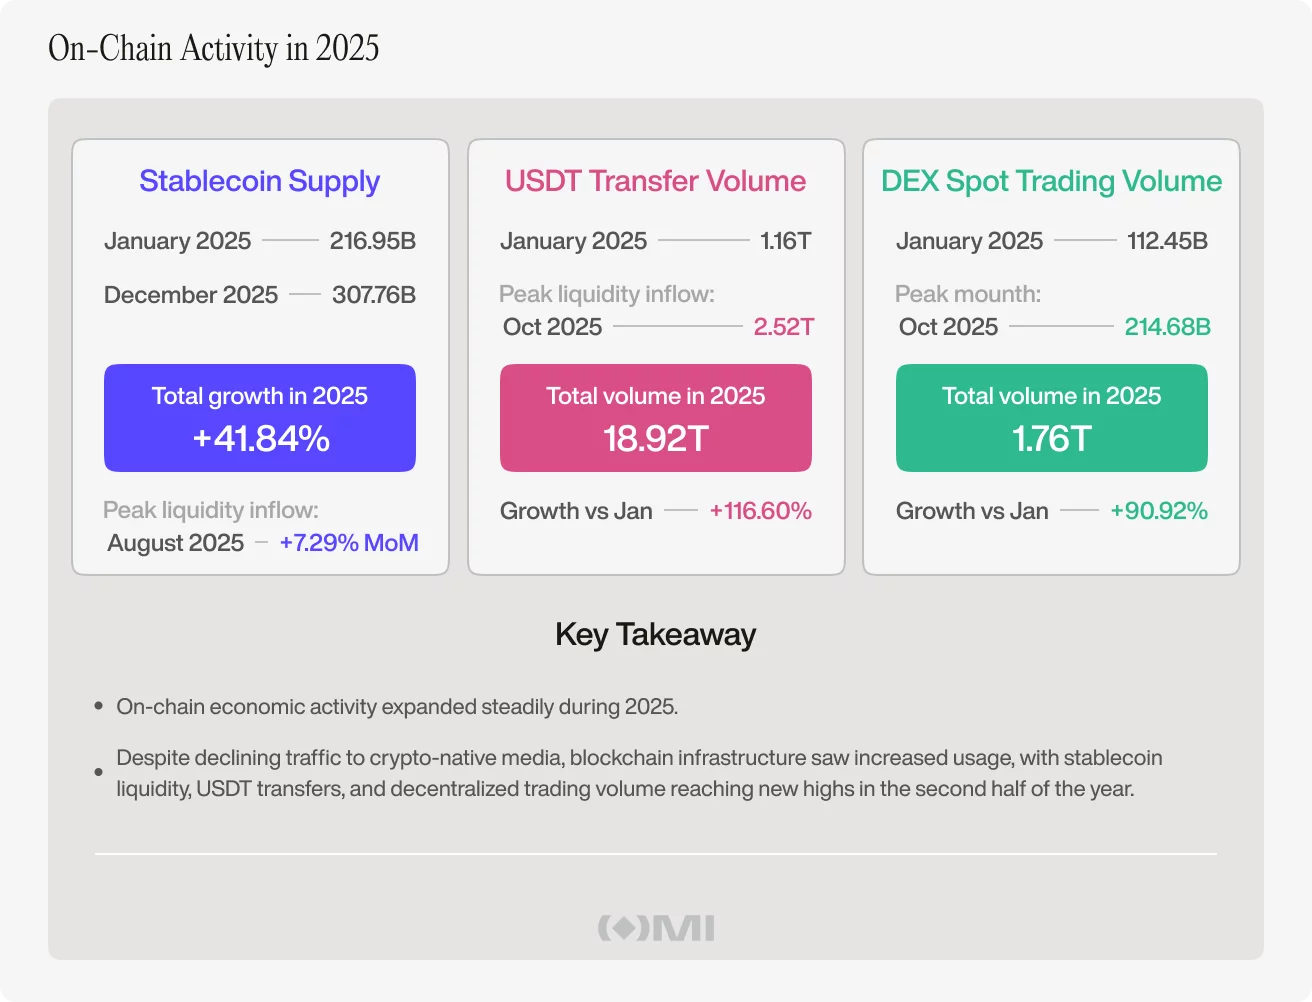Click the +116.60% growth value
This screenshot has width=1312, height=1002.
click(760, 511)
